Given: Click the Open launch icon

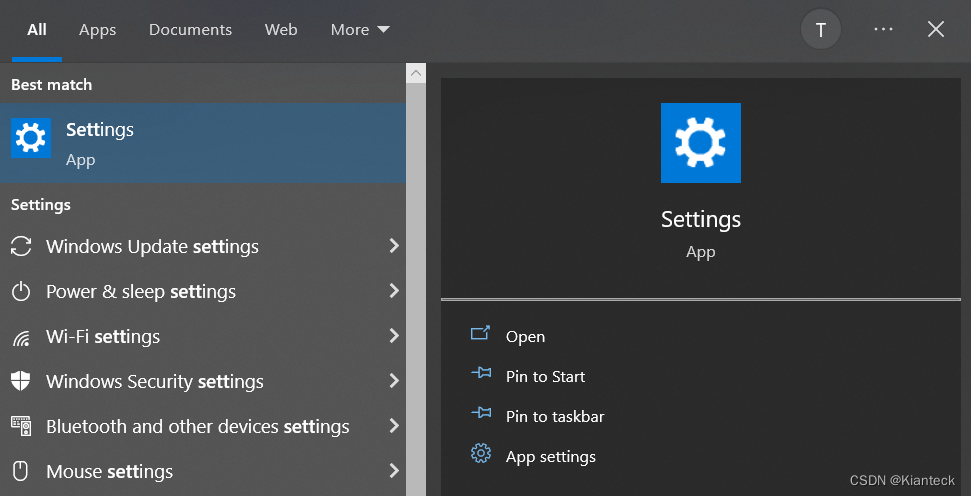Looking at the screenshot, I should [x=481, y=334].
